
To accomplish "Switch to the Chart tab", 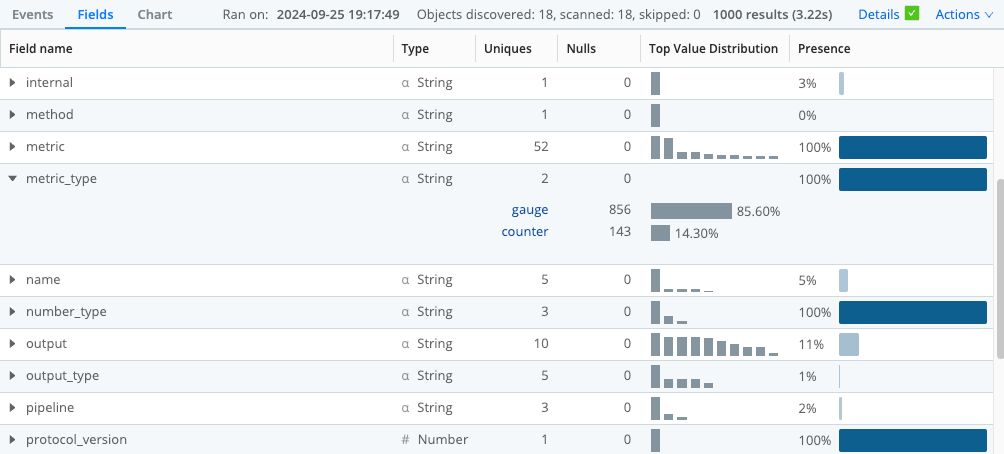I will pyautogui.click(x=155, y=15).
